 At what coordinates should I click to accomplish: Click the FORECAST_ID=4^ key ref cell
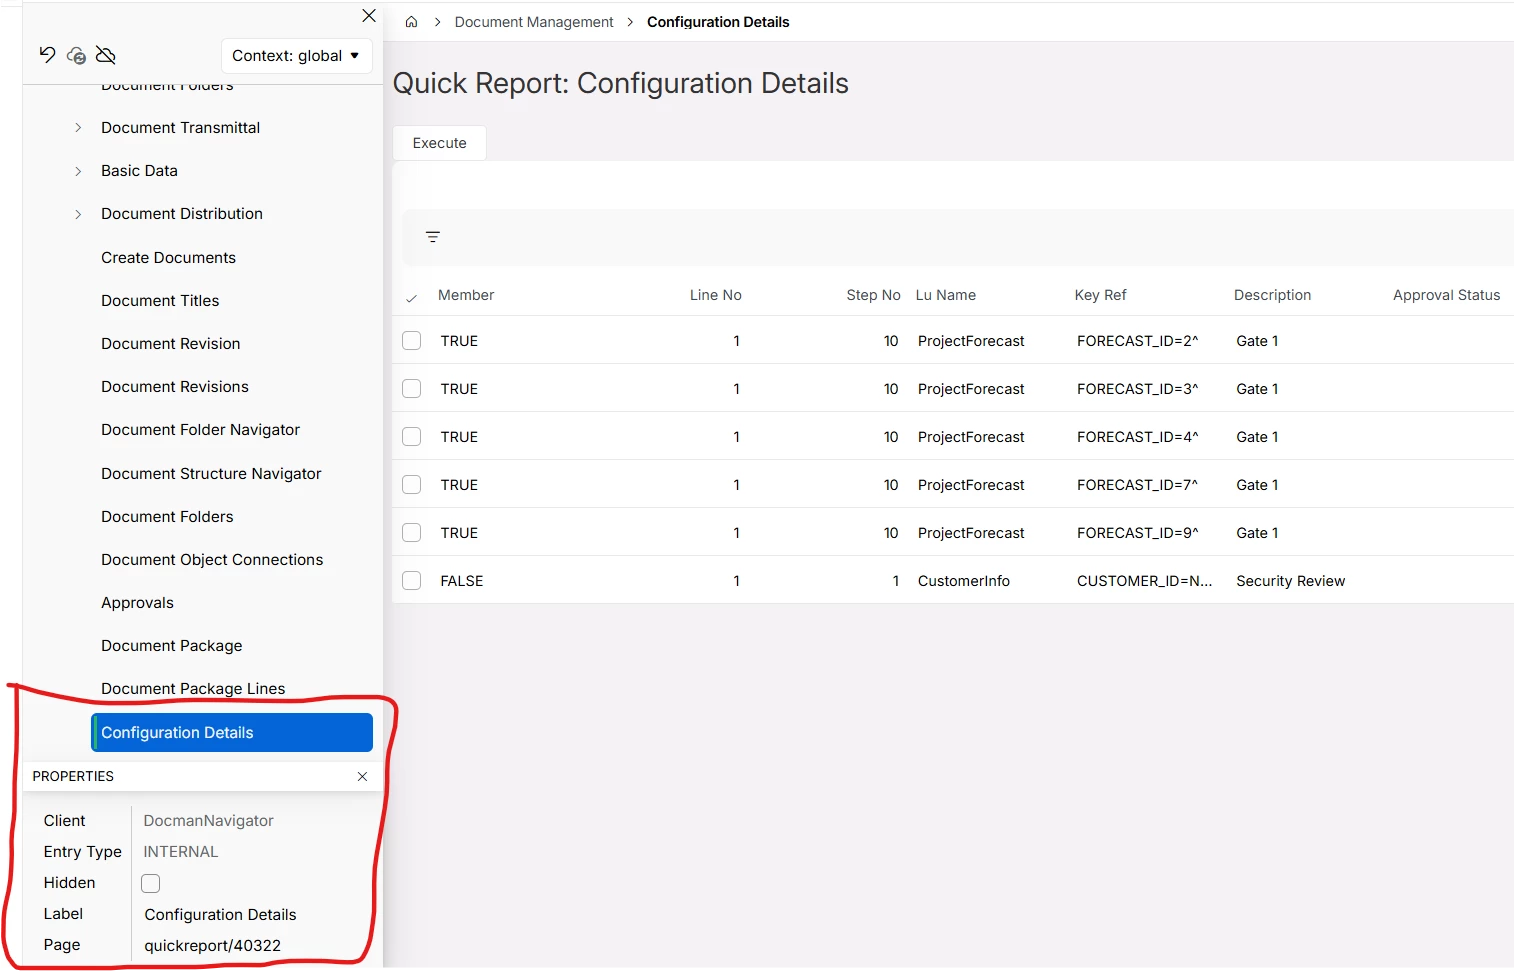click(1137, 437)
